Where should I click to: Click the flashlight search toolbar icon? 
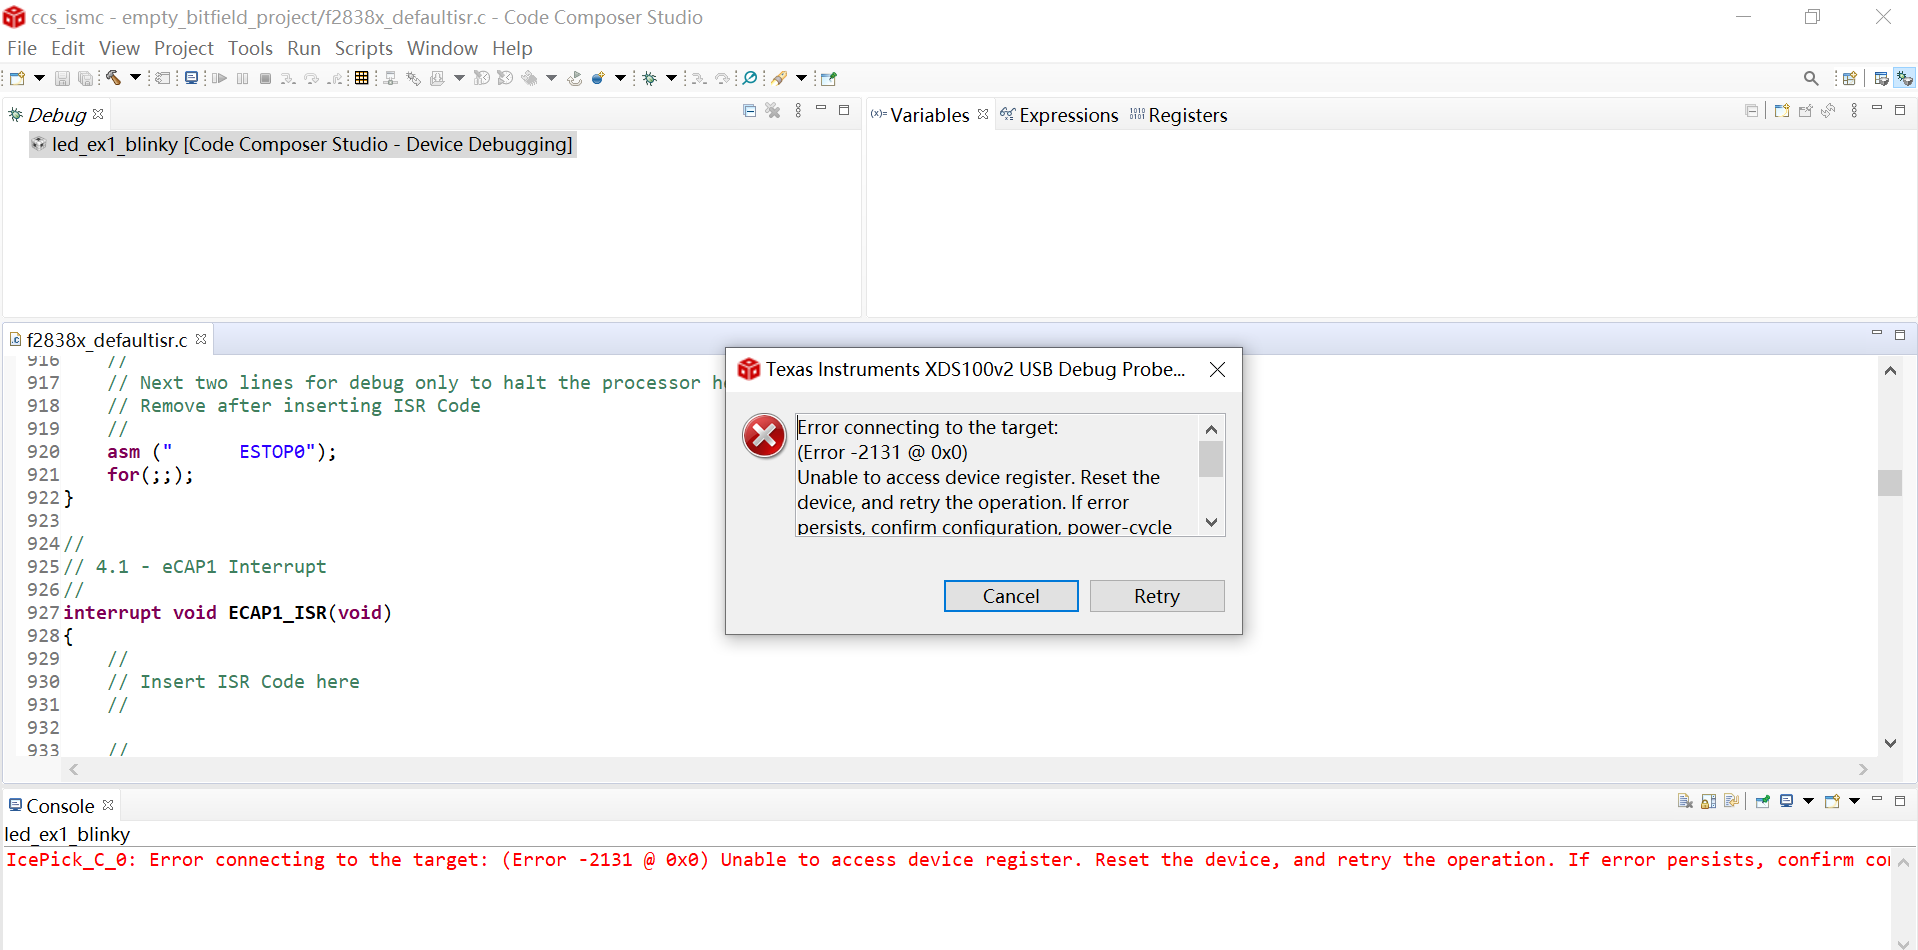(x=779, y=78)
